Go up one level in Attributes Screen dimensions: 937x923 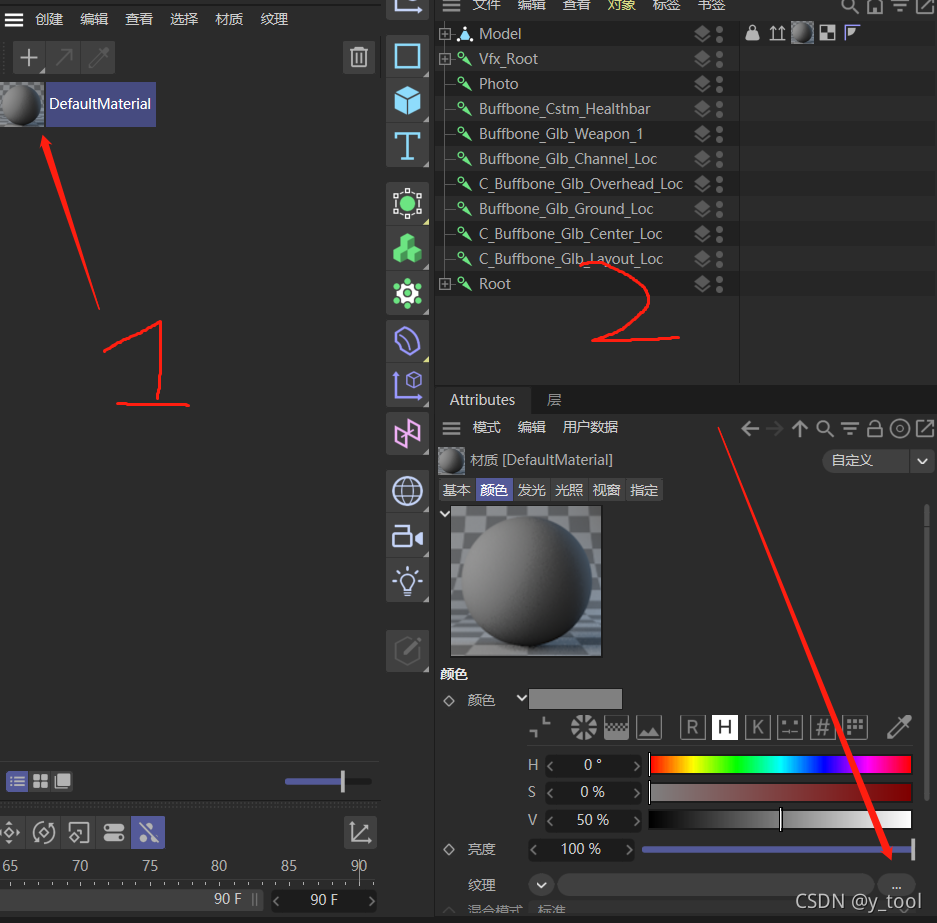800,428
